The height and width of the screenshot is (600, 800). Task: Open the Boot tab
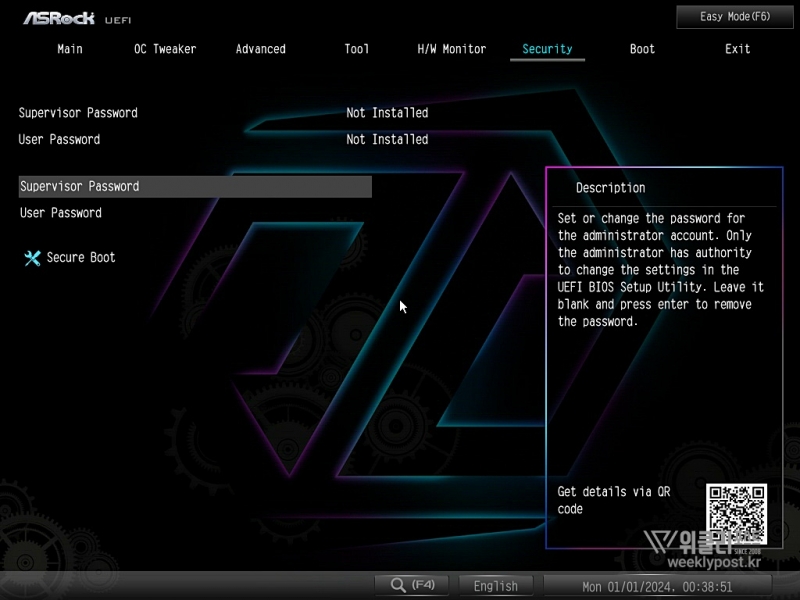(642, 49)
